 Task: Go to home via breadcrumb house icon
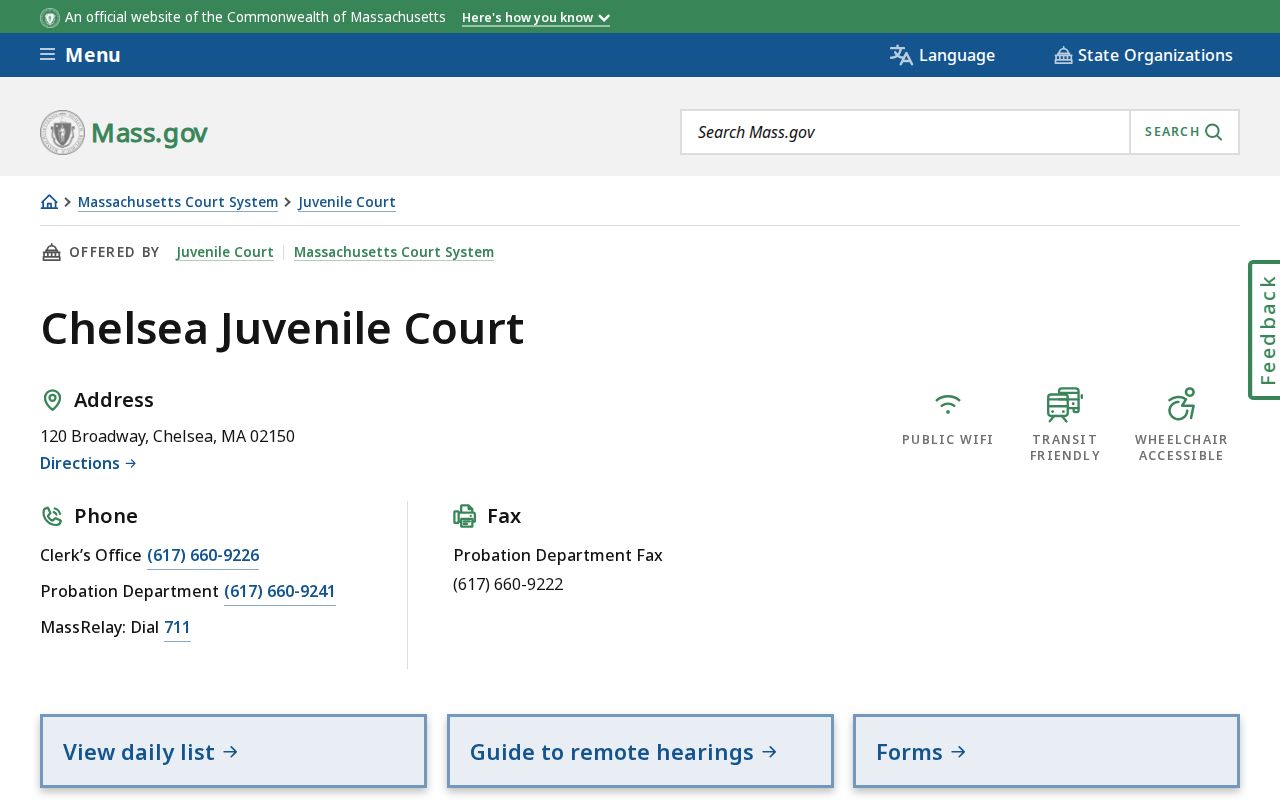pos(49,202)
